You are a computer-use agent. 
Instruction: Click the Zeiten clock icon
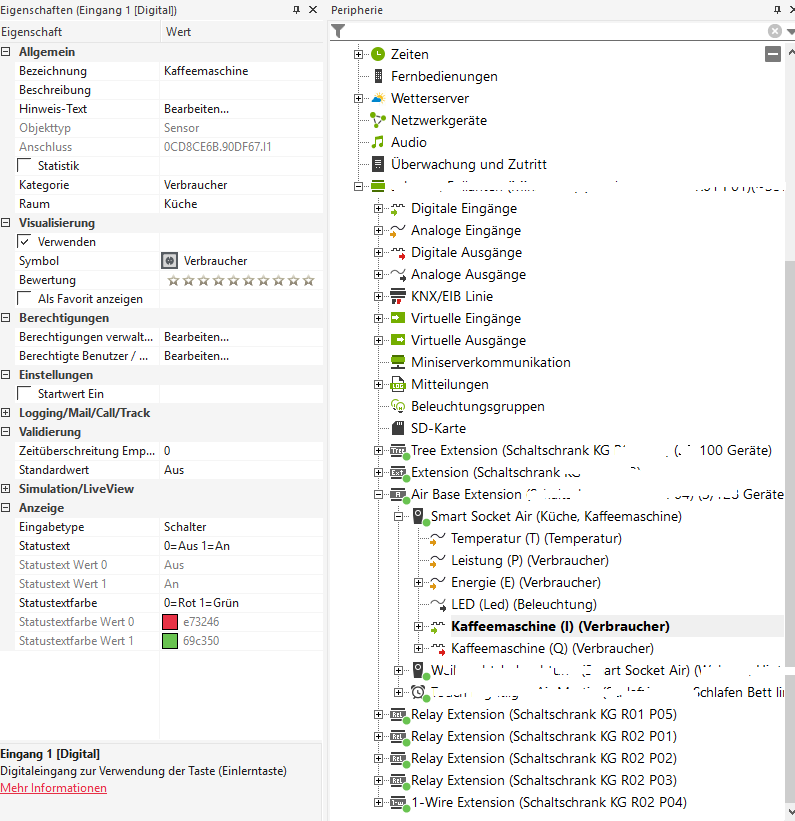click(x=378, y=54)
